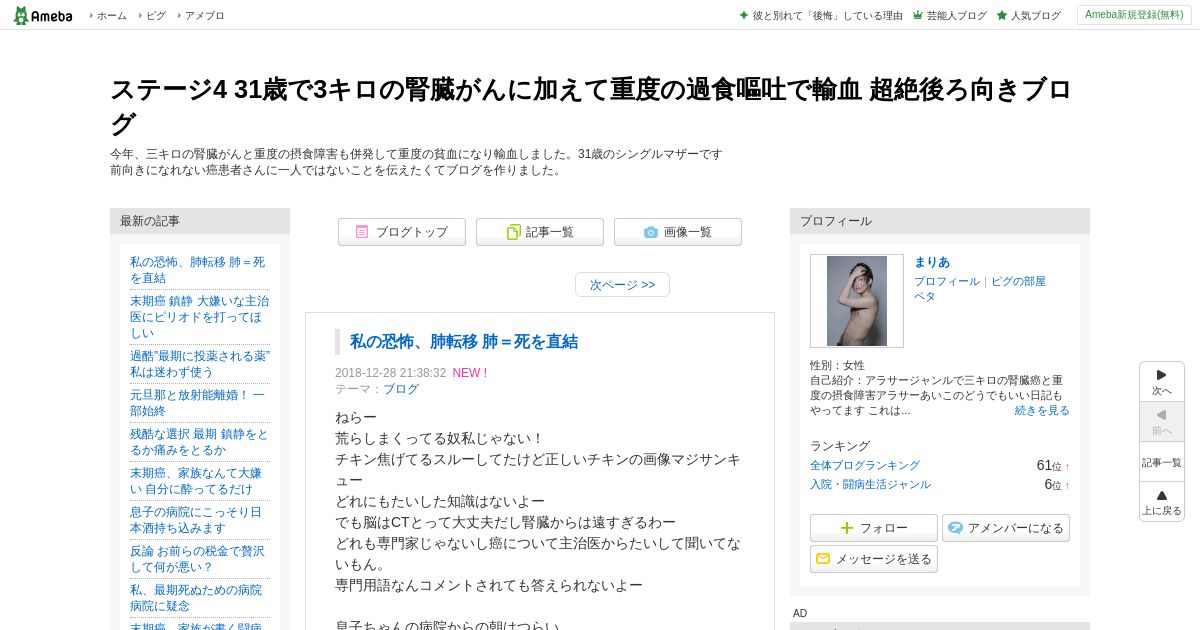This screenshot has width=1200, height=630.
Task: Open the プロフィール link beside photo
Action: coord(947,282)
